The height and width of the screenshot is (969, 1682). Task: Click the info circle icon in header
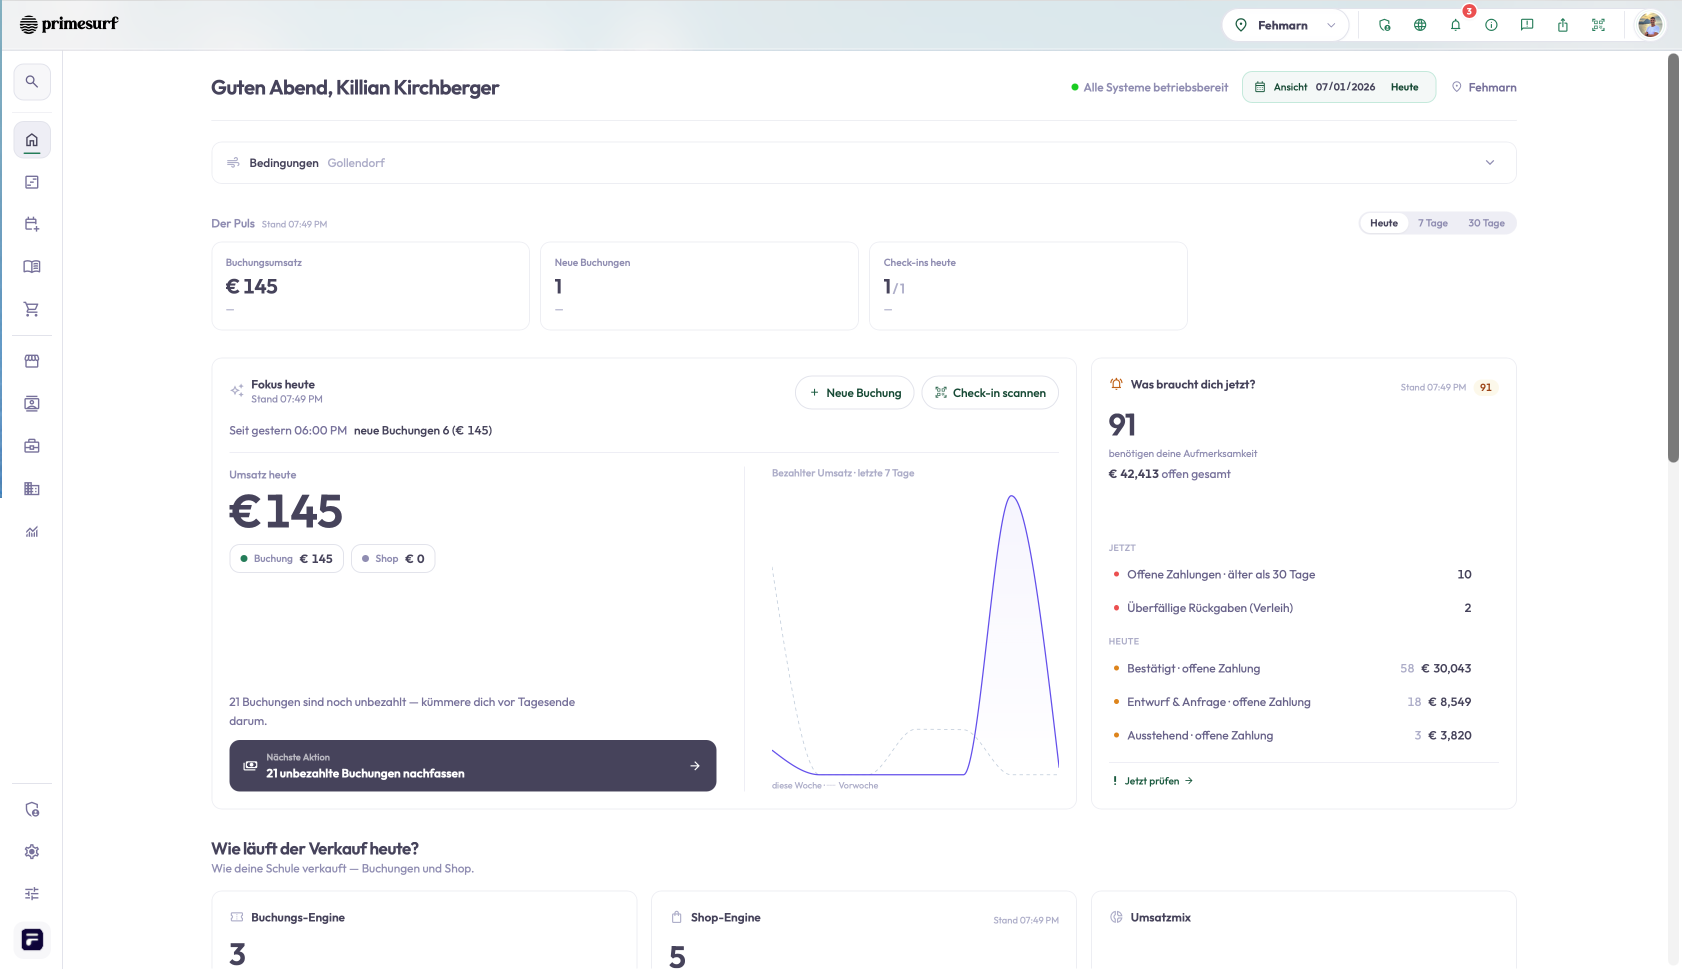tap(1491, 25)
